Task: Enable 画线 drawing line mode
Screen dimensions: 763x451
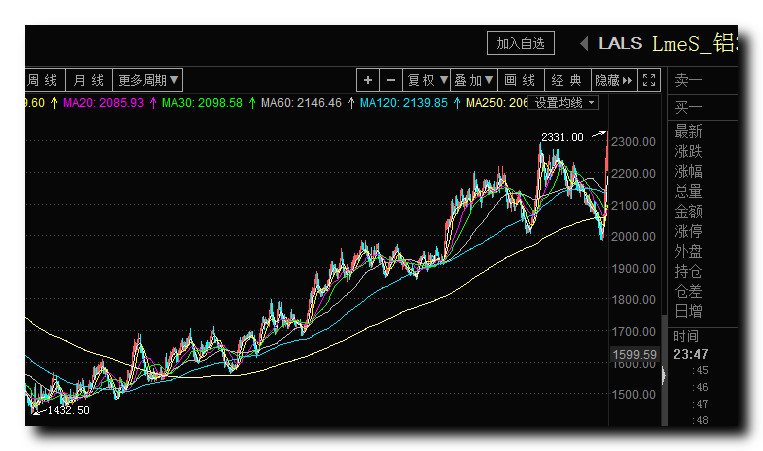Action: pyautogui.click(x=520, y=80)
